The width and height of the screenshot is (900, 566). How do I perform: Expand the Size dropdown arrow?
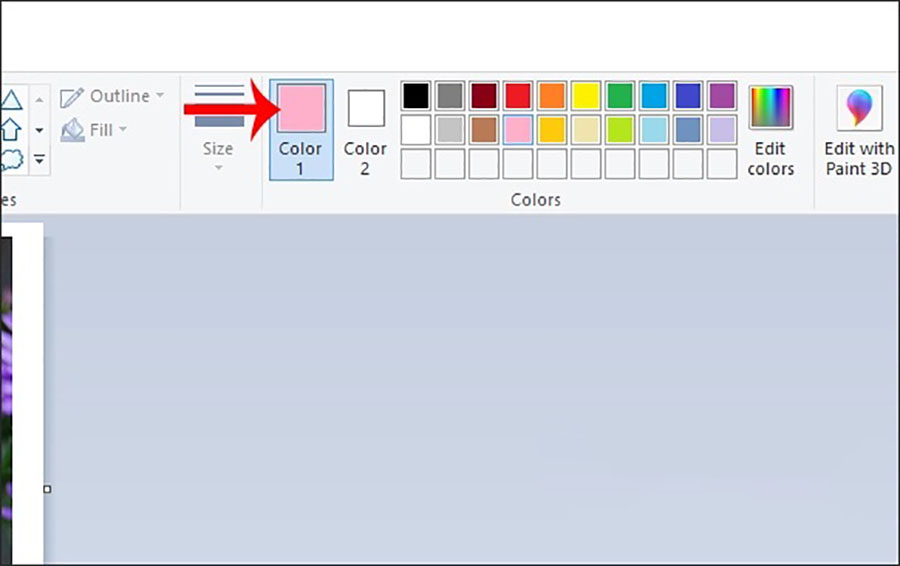coord(218,167)
